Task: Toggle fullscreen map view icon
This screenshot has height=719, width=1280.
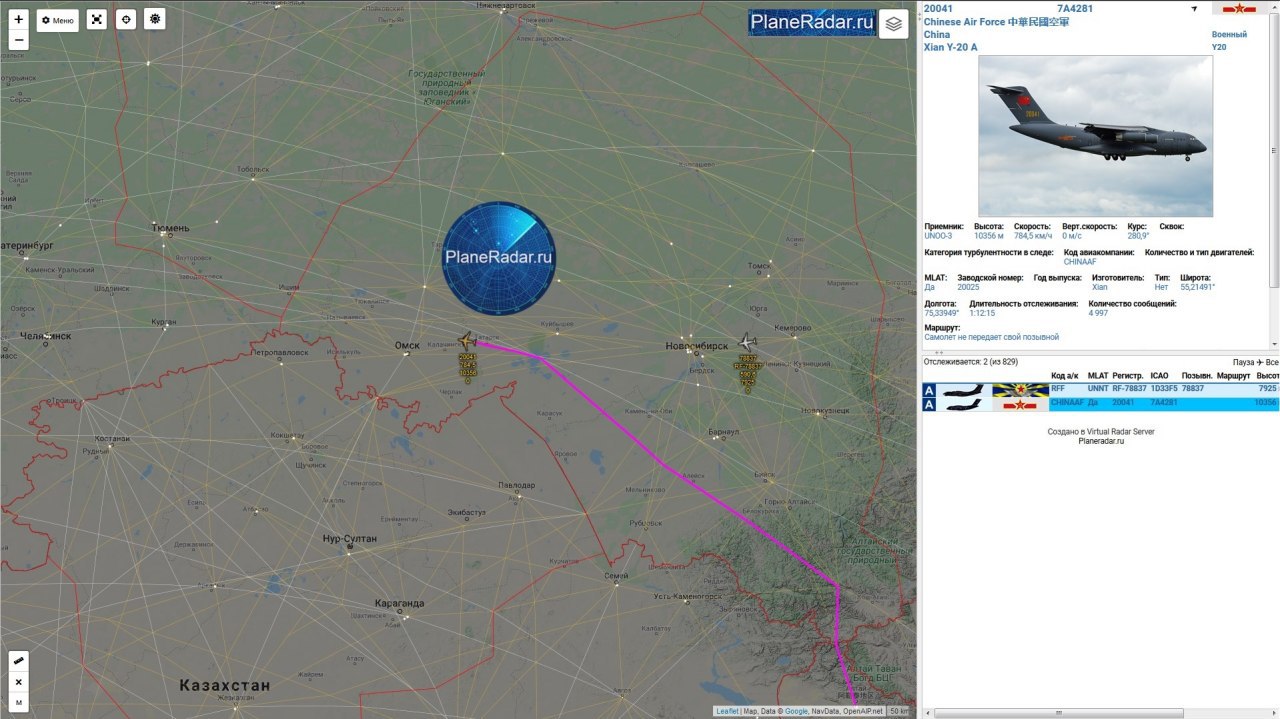Action: [96, 20]
